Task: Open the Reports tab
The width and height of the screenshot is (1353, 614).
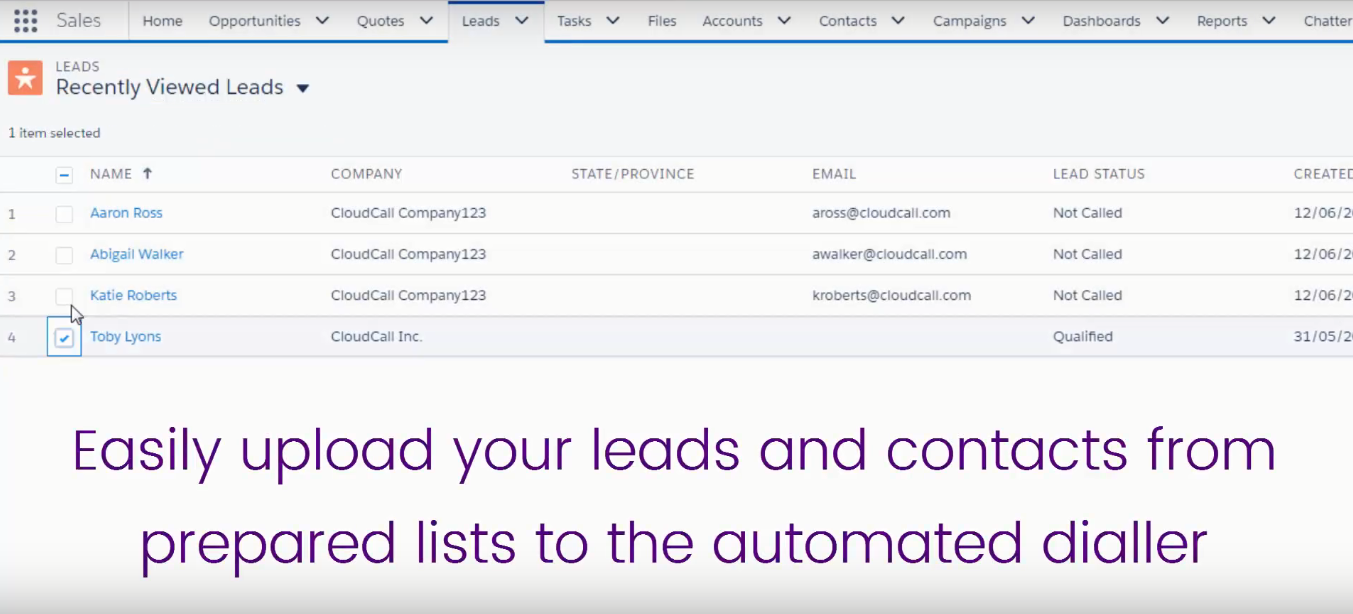Action: pos(1222,21)
